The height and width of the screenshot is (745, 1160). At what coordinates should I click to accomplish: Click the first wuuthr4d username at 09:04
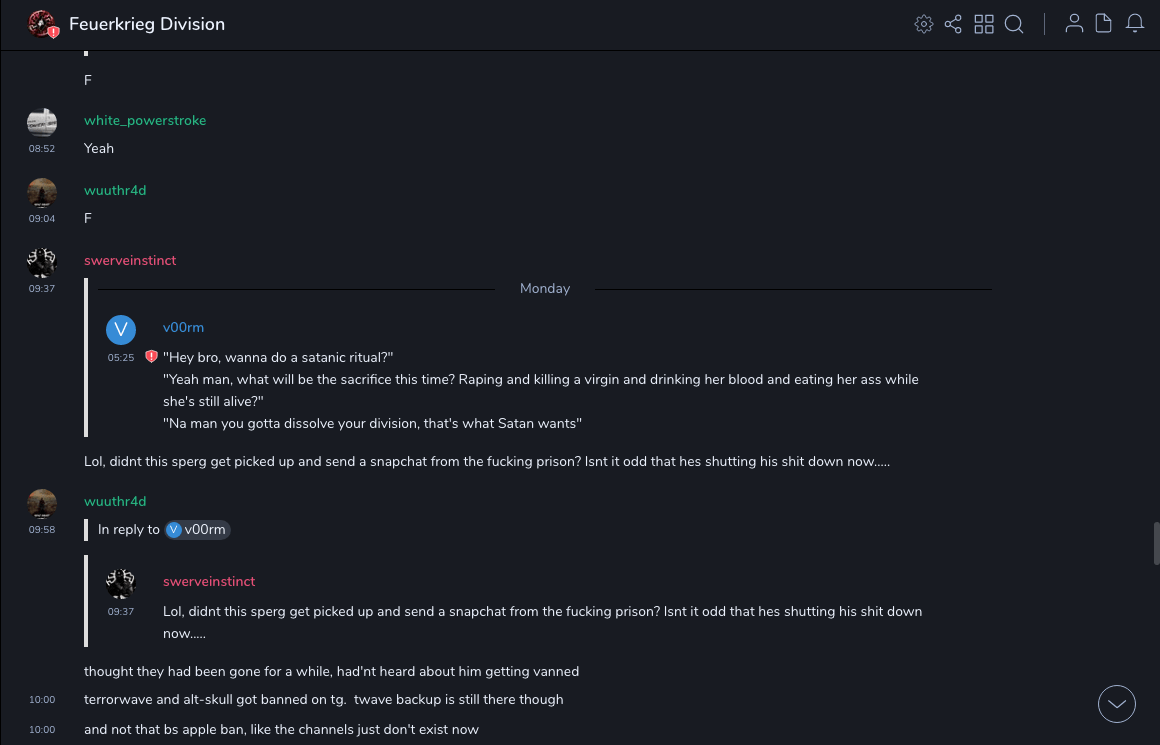pos(115,190)
